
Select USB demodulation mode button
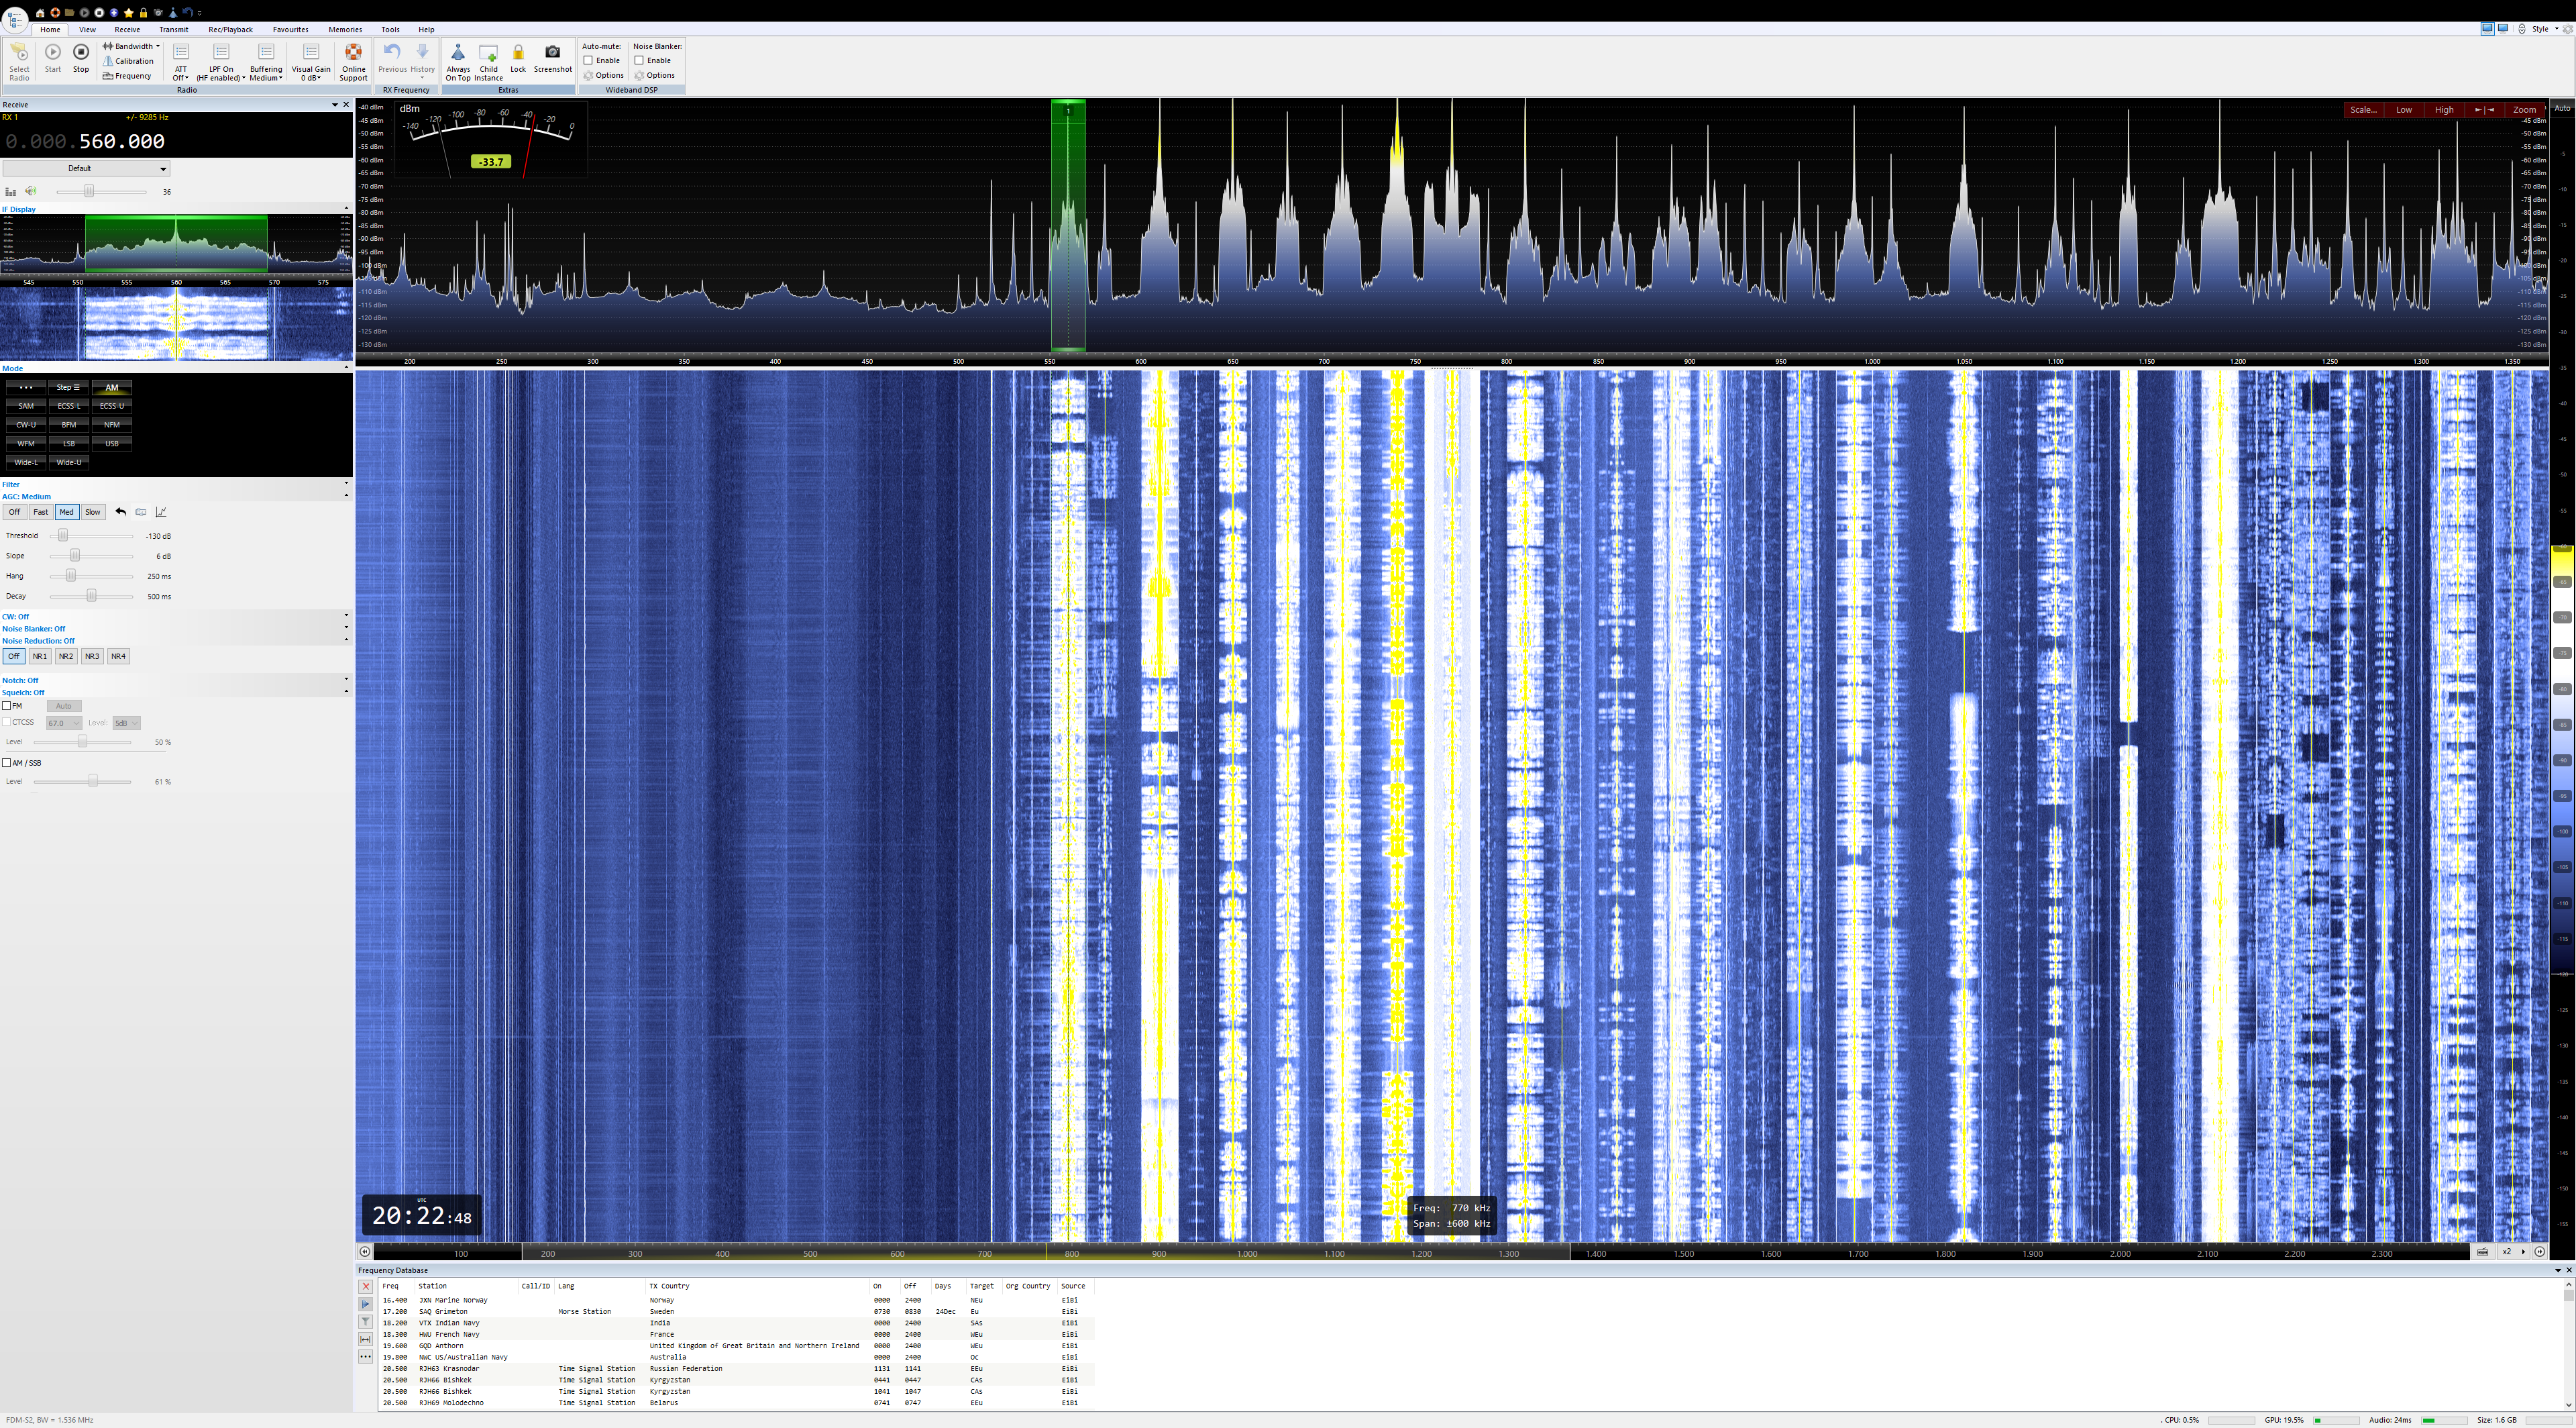point(111,444)
